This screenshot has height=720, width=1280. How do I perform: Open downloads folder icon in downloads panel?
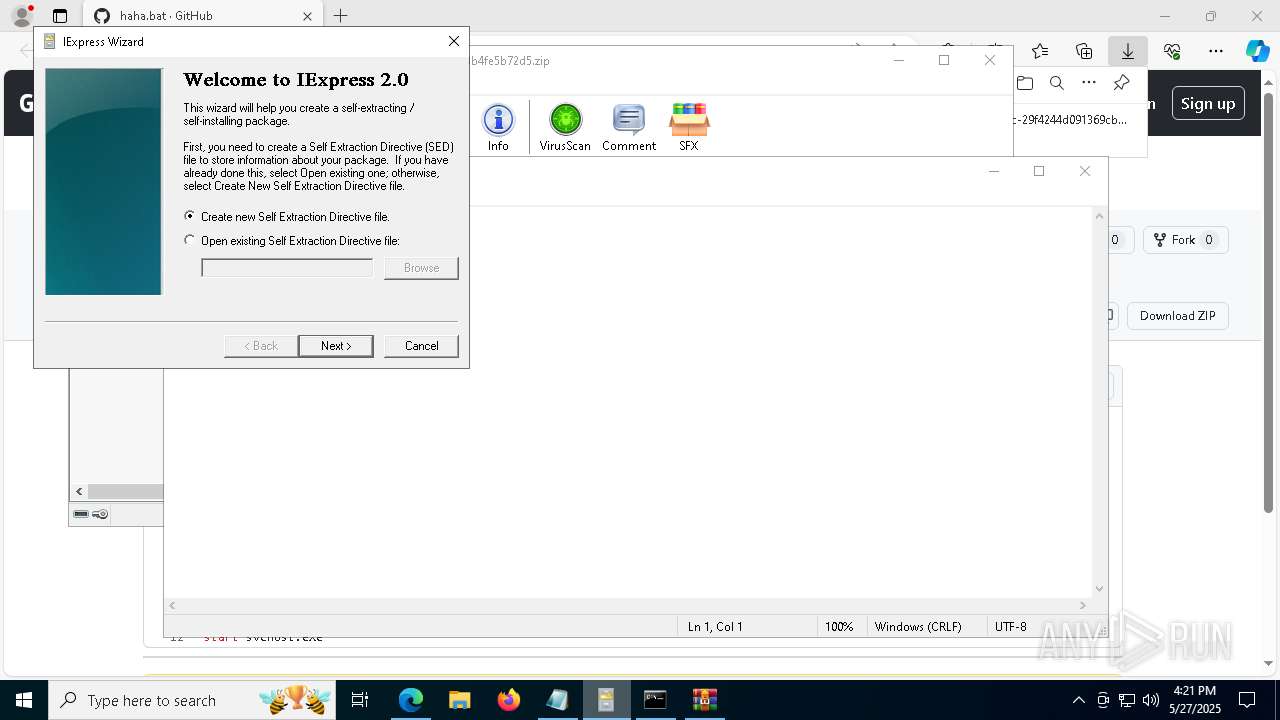point(1024,83)
